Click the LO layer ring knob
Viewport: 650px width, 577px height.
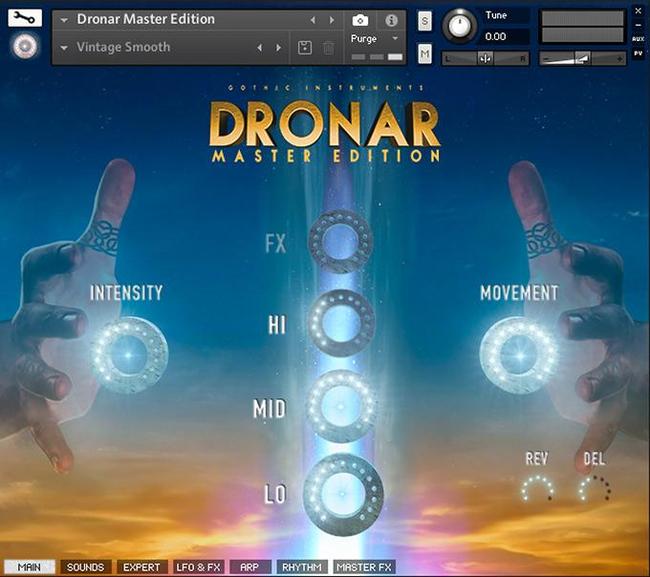343,494
